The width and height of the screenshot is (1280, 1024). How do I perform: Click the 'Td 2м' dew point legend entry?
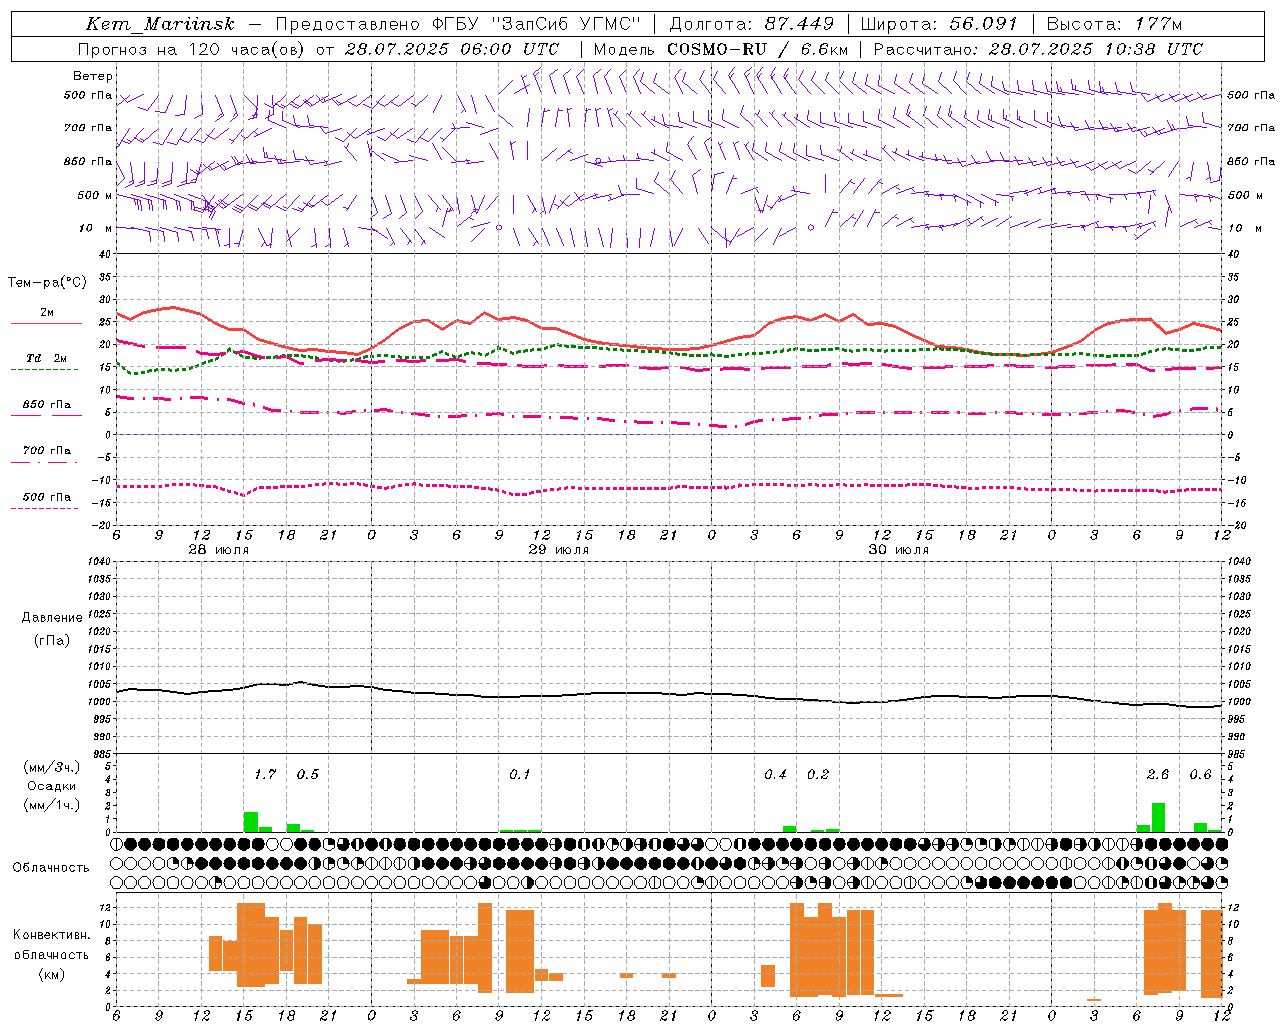[46, 358]
